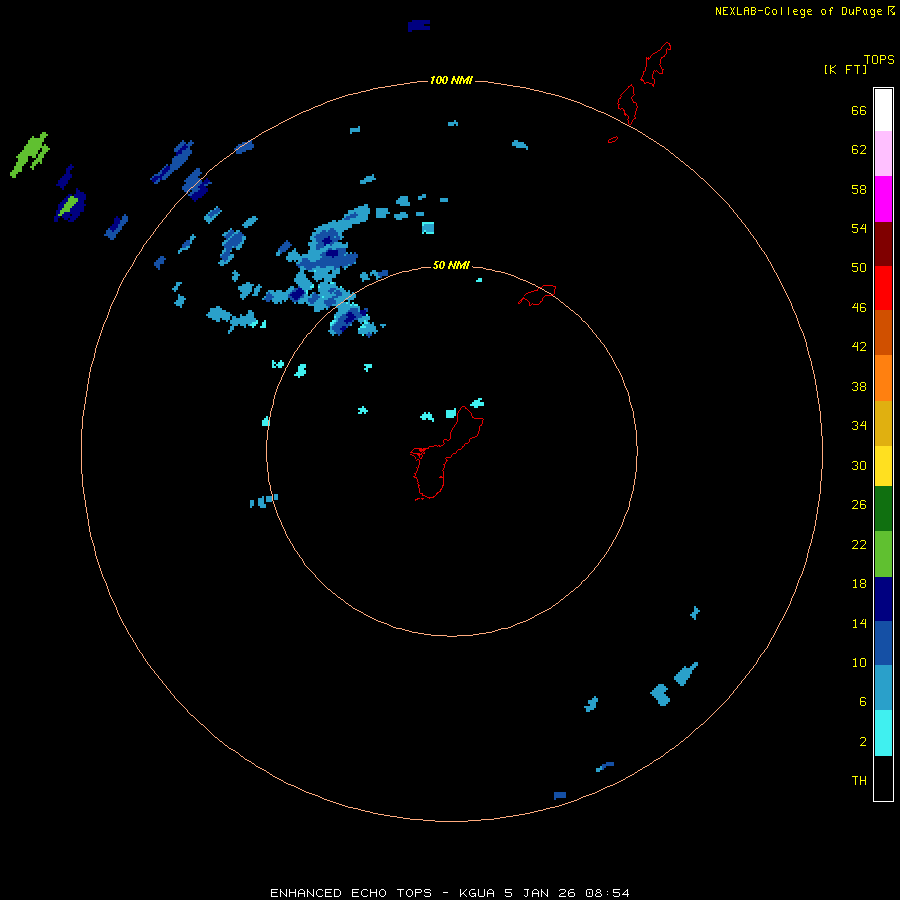Click the "ENHANCED ECHO TOPS" product title
Screen dimensions: 900x900
pyautogui.click(x=351, y=893)
